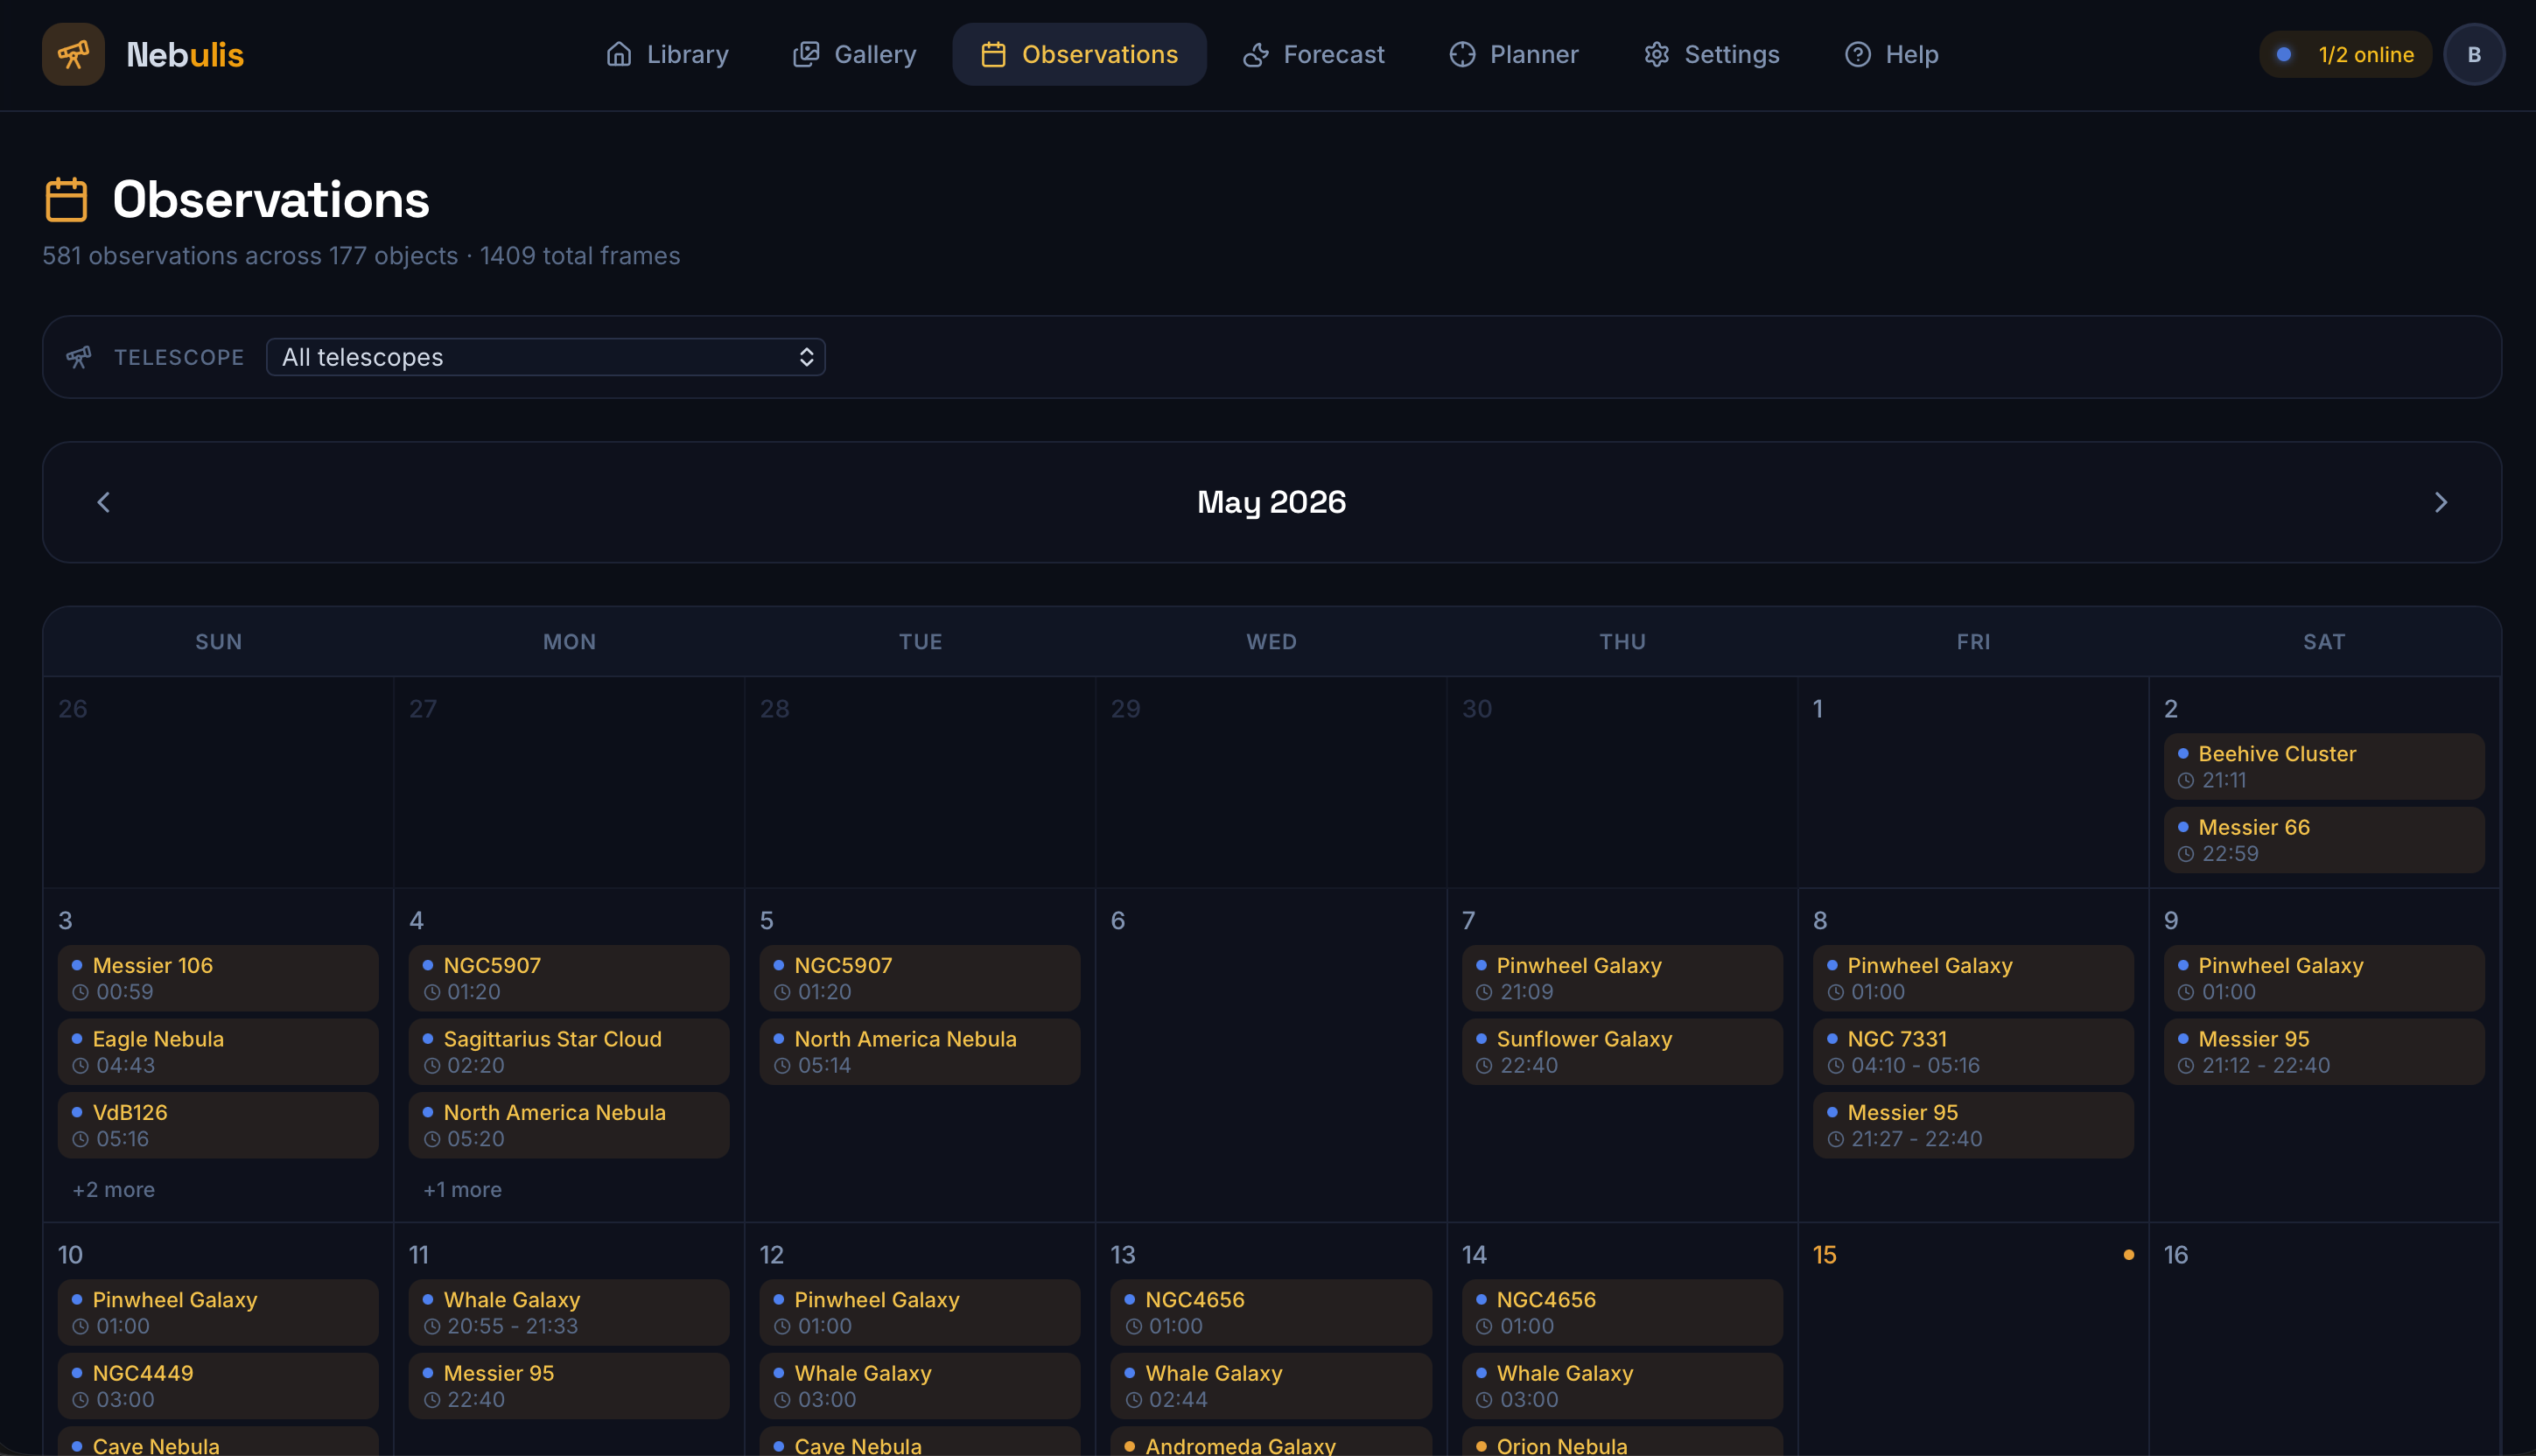Viewport: 2536px width, 1456px height.
Task: Click the Observations calendar icon in navbar
Action: 993,54
